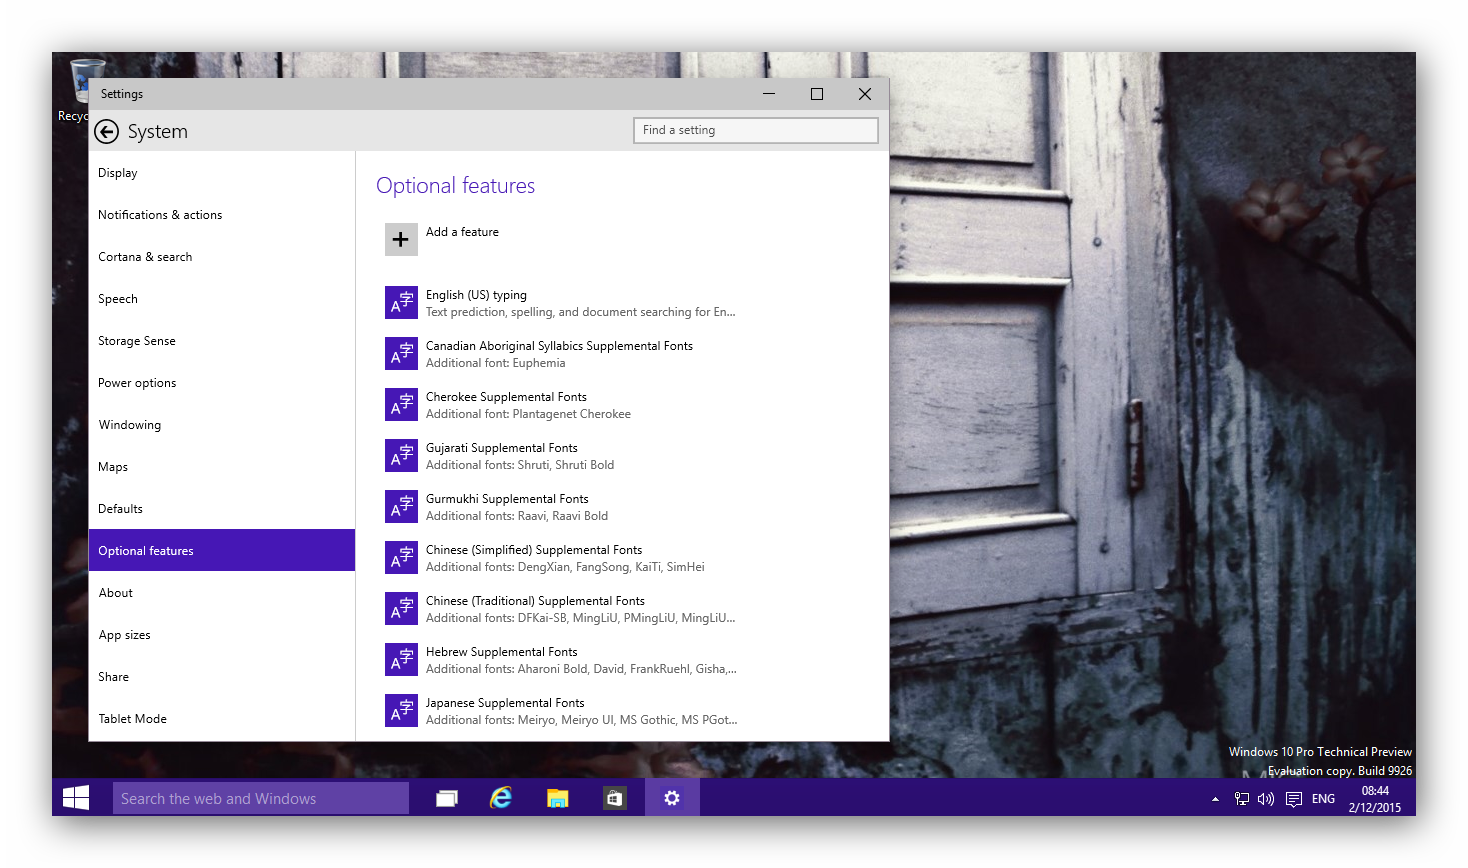The width and height of the screenshot is (1468, 868).
Task: Select 'English (US) typing' feature text
Action: coord(476,295)
